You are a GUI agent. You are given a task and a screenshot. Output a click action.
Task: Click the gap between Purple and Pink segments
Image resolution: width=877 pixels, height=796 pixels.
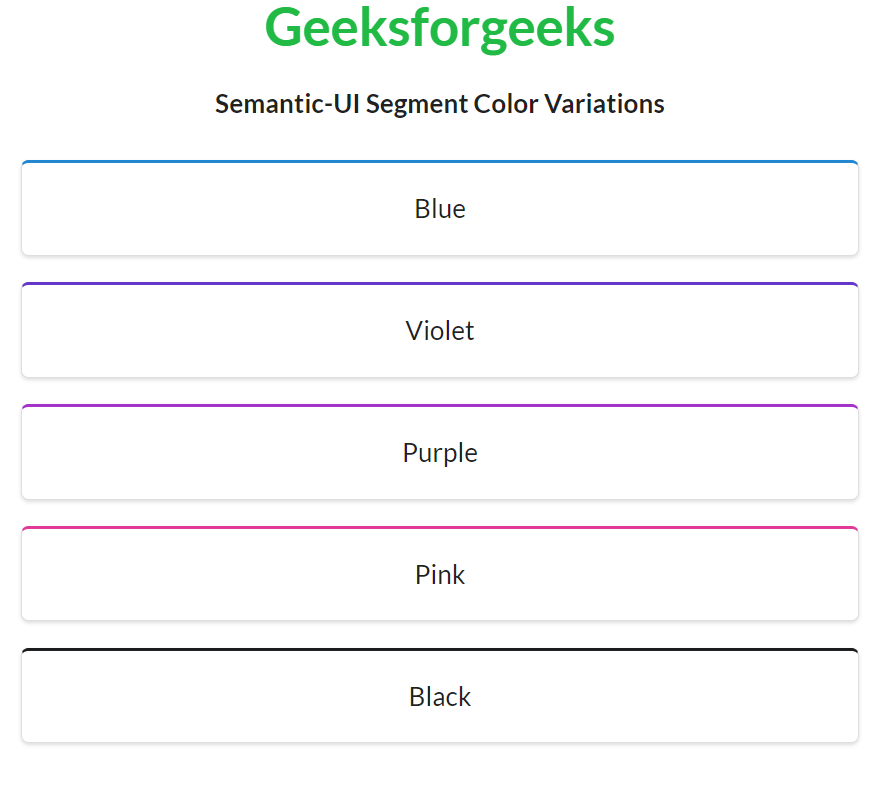[440, 513]
